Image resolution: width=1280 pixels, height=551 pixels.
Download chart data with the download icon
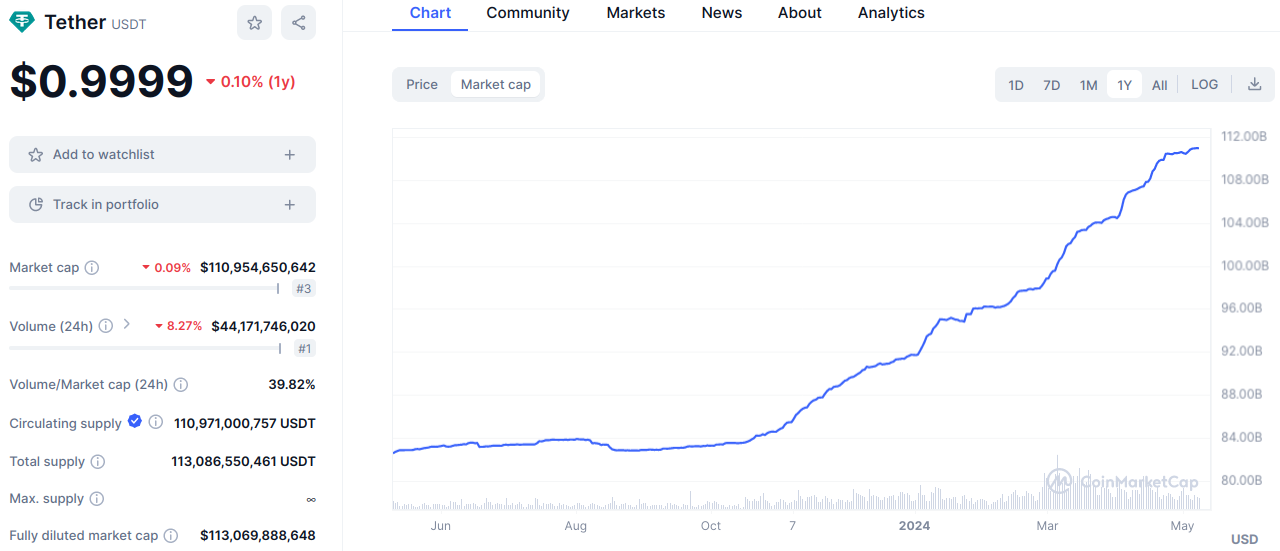coord(1254,84)
